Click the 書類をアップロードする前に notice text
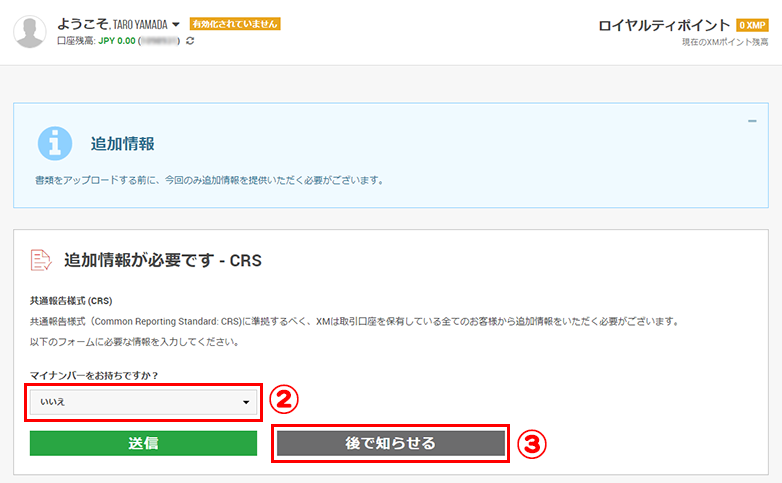This screenshot has height=483, width=782. click(209, 180)
